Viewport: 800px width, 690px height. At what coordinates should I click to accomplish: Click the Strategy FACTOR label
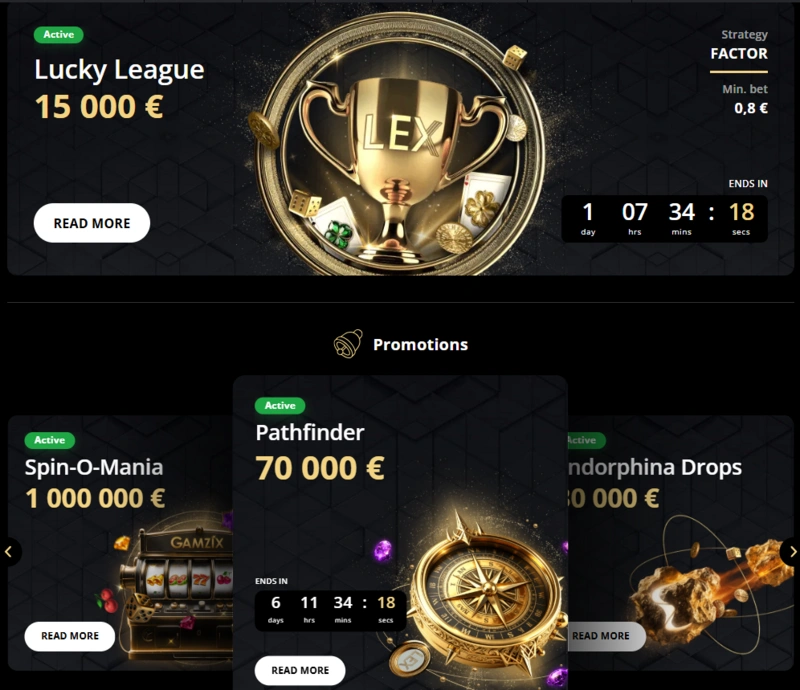coord(739,45)
